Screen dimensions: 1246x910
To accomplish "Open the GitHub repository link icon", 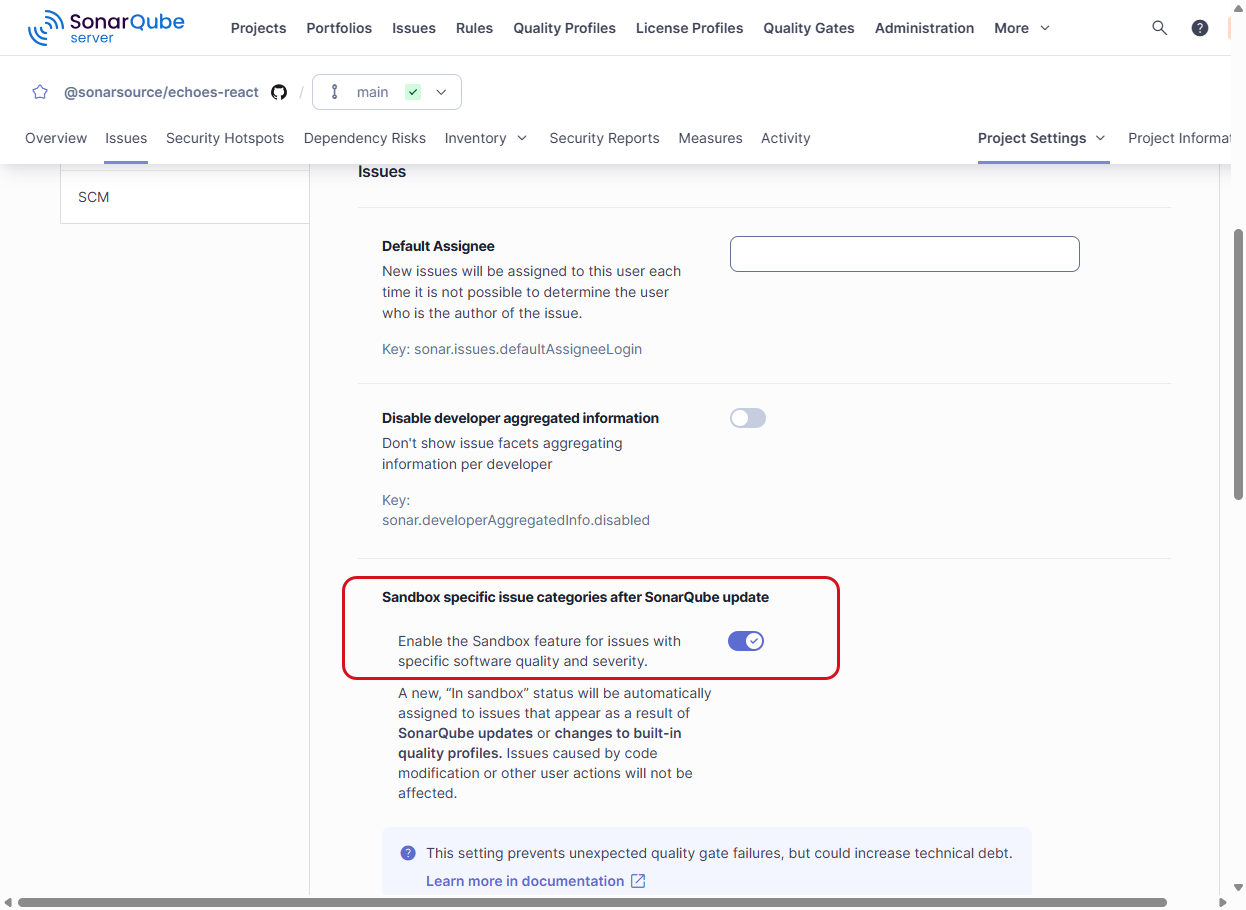I will point(279,91).
